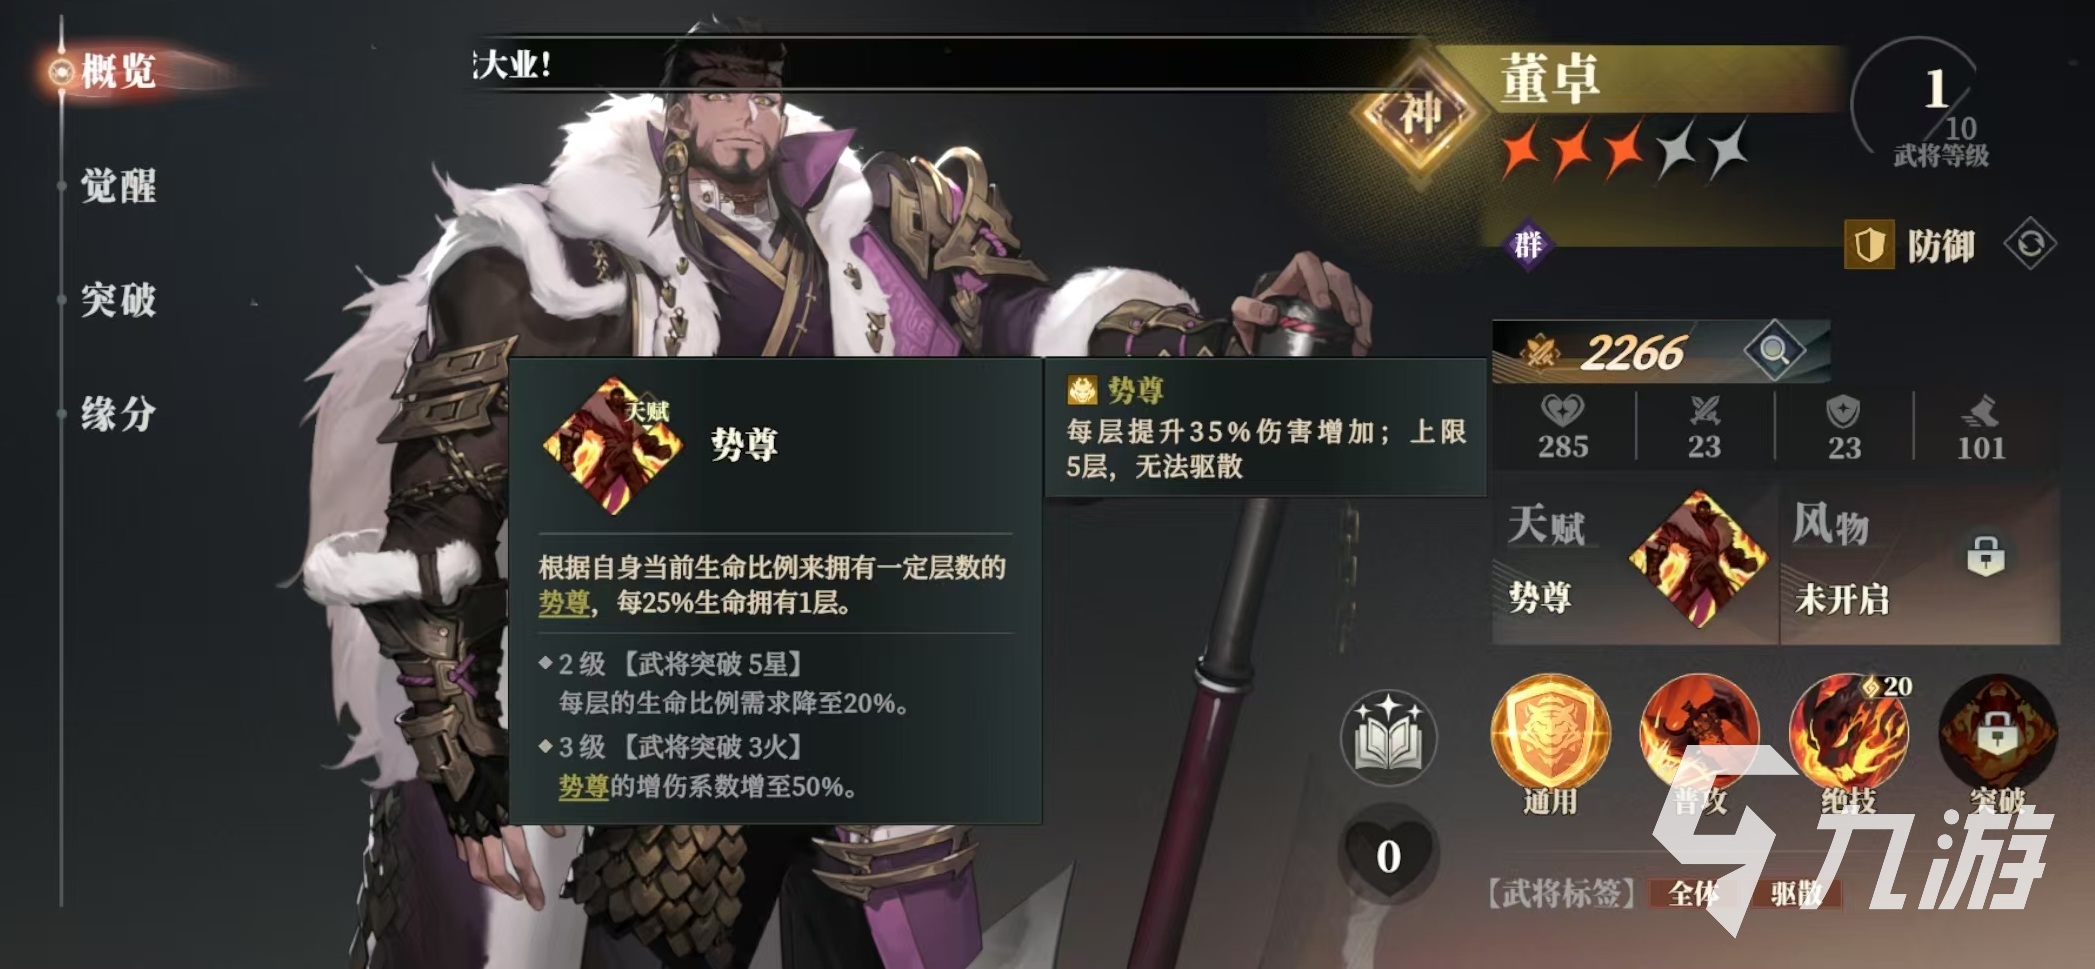
Task: Select the 普攻 skill icon
Action: 1700,735
